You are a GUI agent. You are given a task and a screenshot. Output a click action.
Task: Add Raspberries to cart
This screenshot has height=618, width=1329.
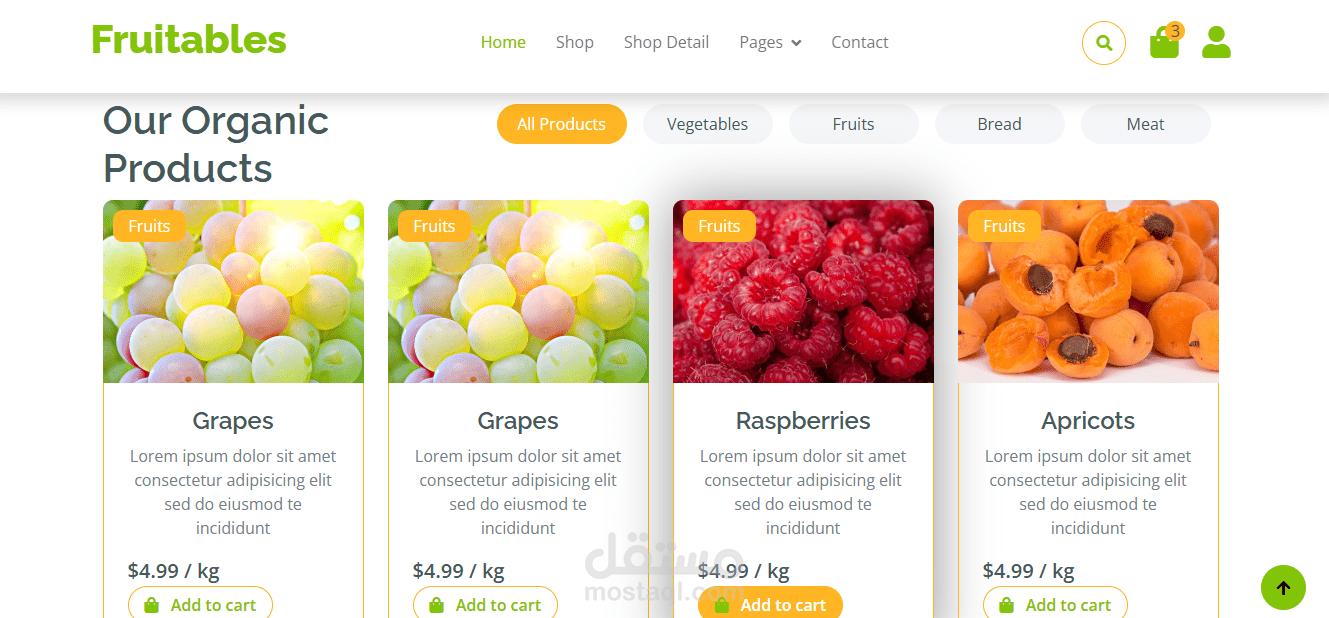770,603
